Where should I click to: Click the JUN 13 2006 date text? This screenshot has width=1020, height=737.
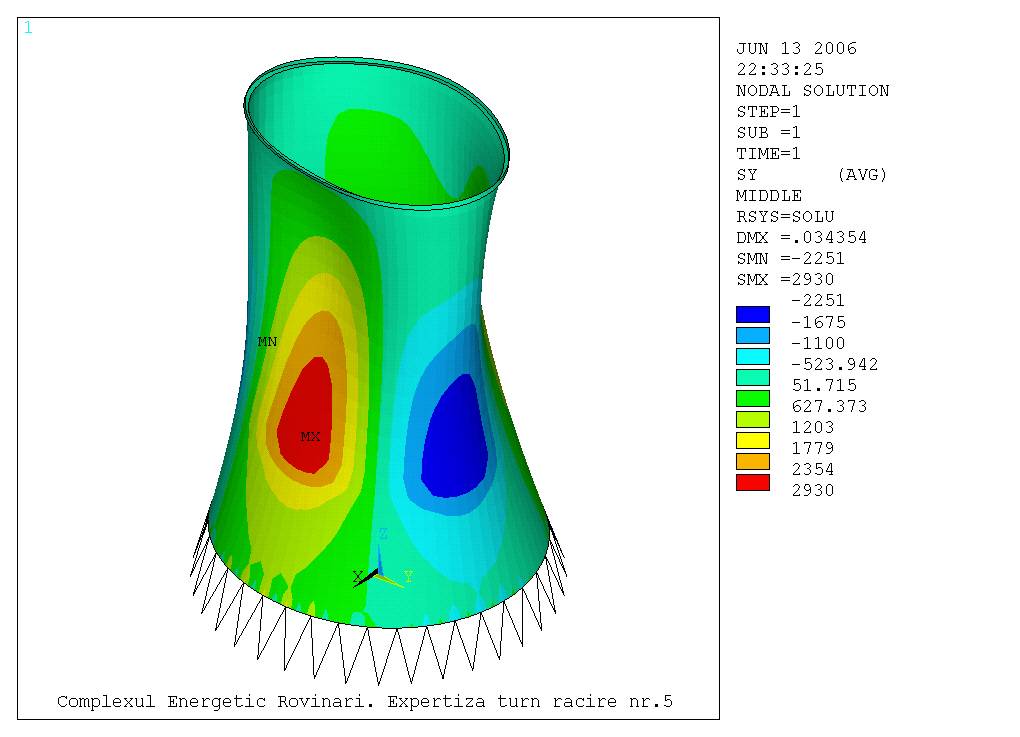(796, 49)
